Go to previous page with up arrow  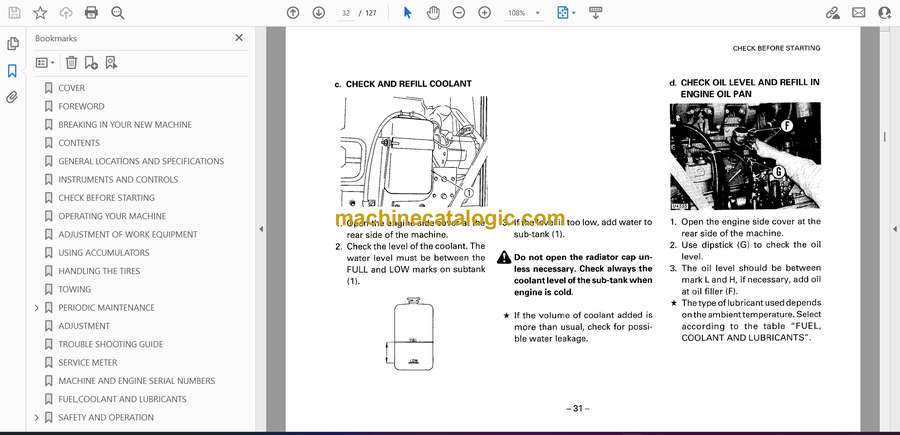[x=293, y=13]
